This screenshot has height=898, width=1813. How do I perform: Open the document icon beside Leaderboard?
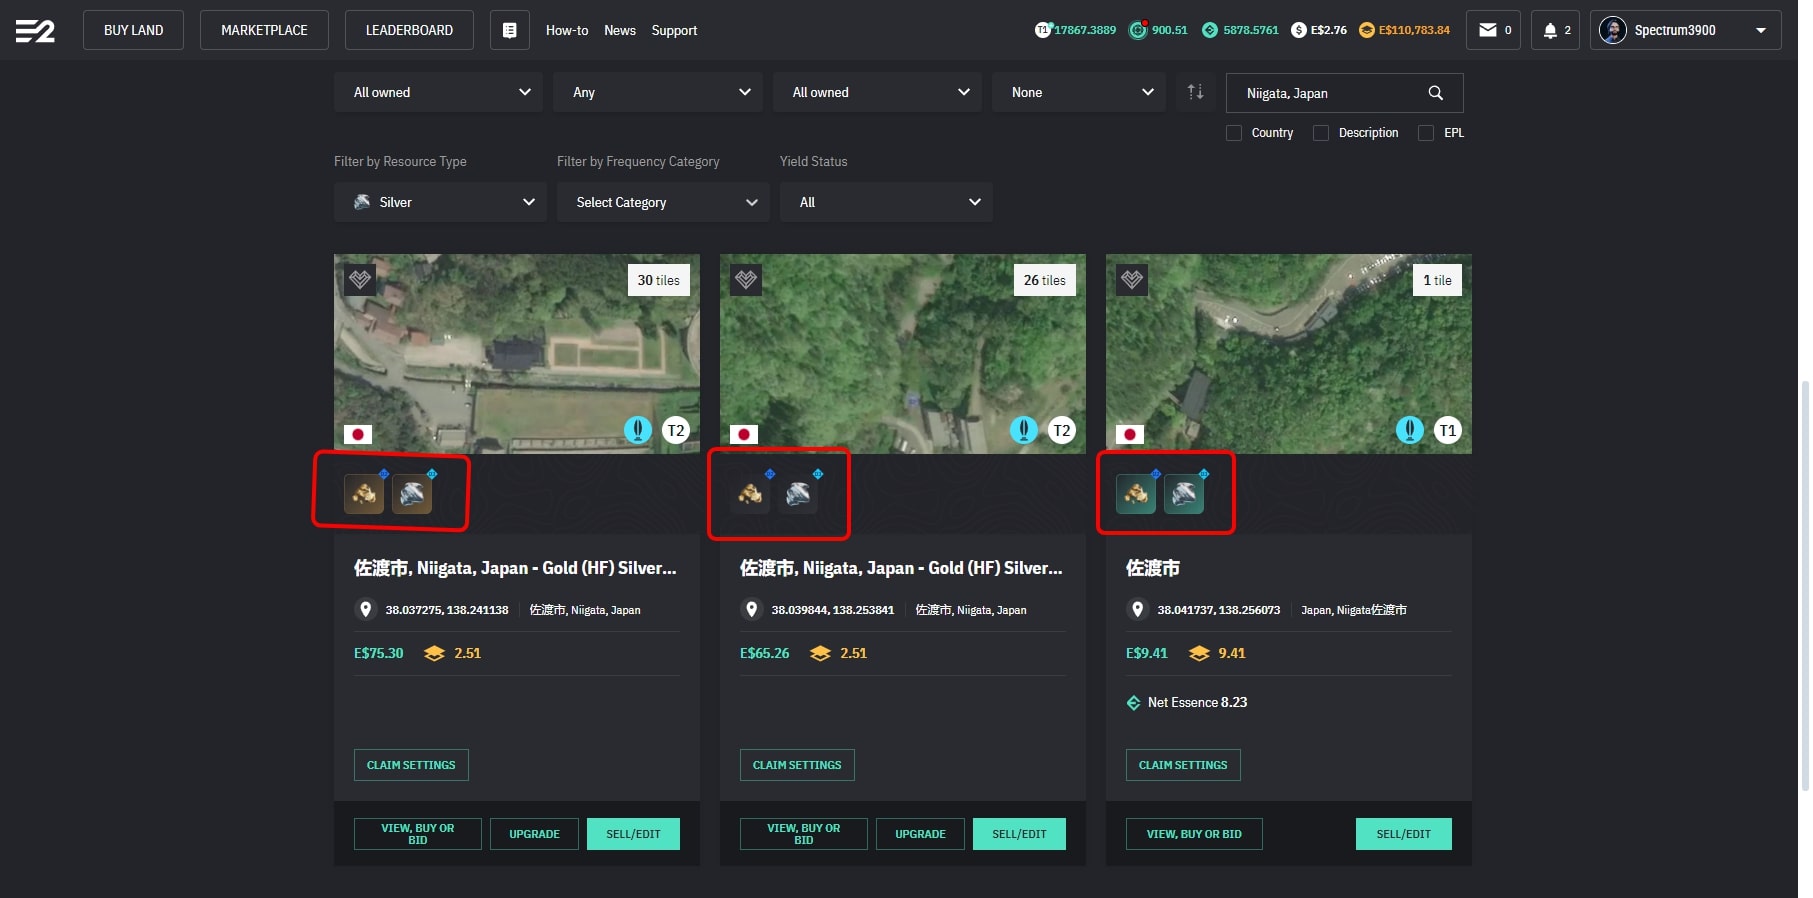[x=509, y=30]
